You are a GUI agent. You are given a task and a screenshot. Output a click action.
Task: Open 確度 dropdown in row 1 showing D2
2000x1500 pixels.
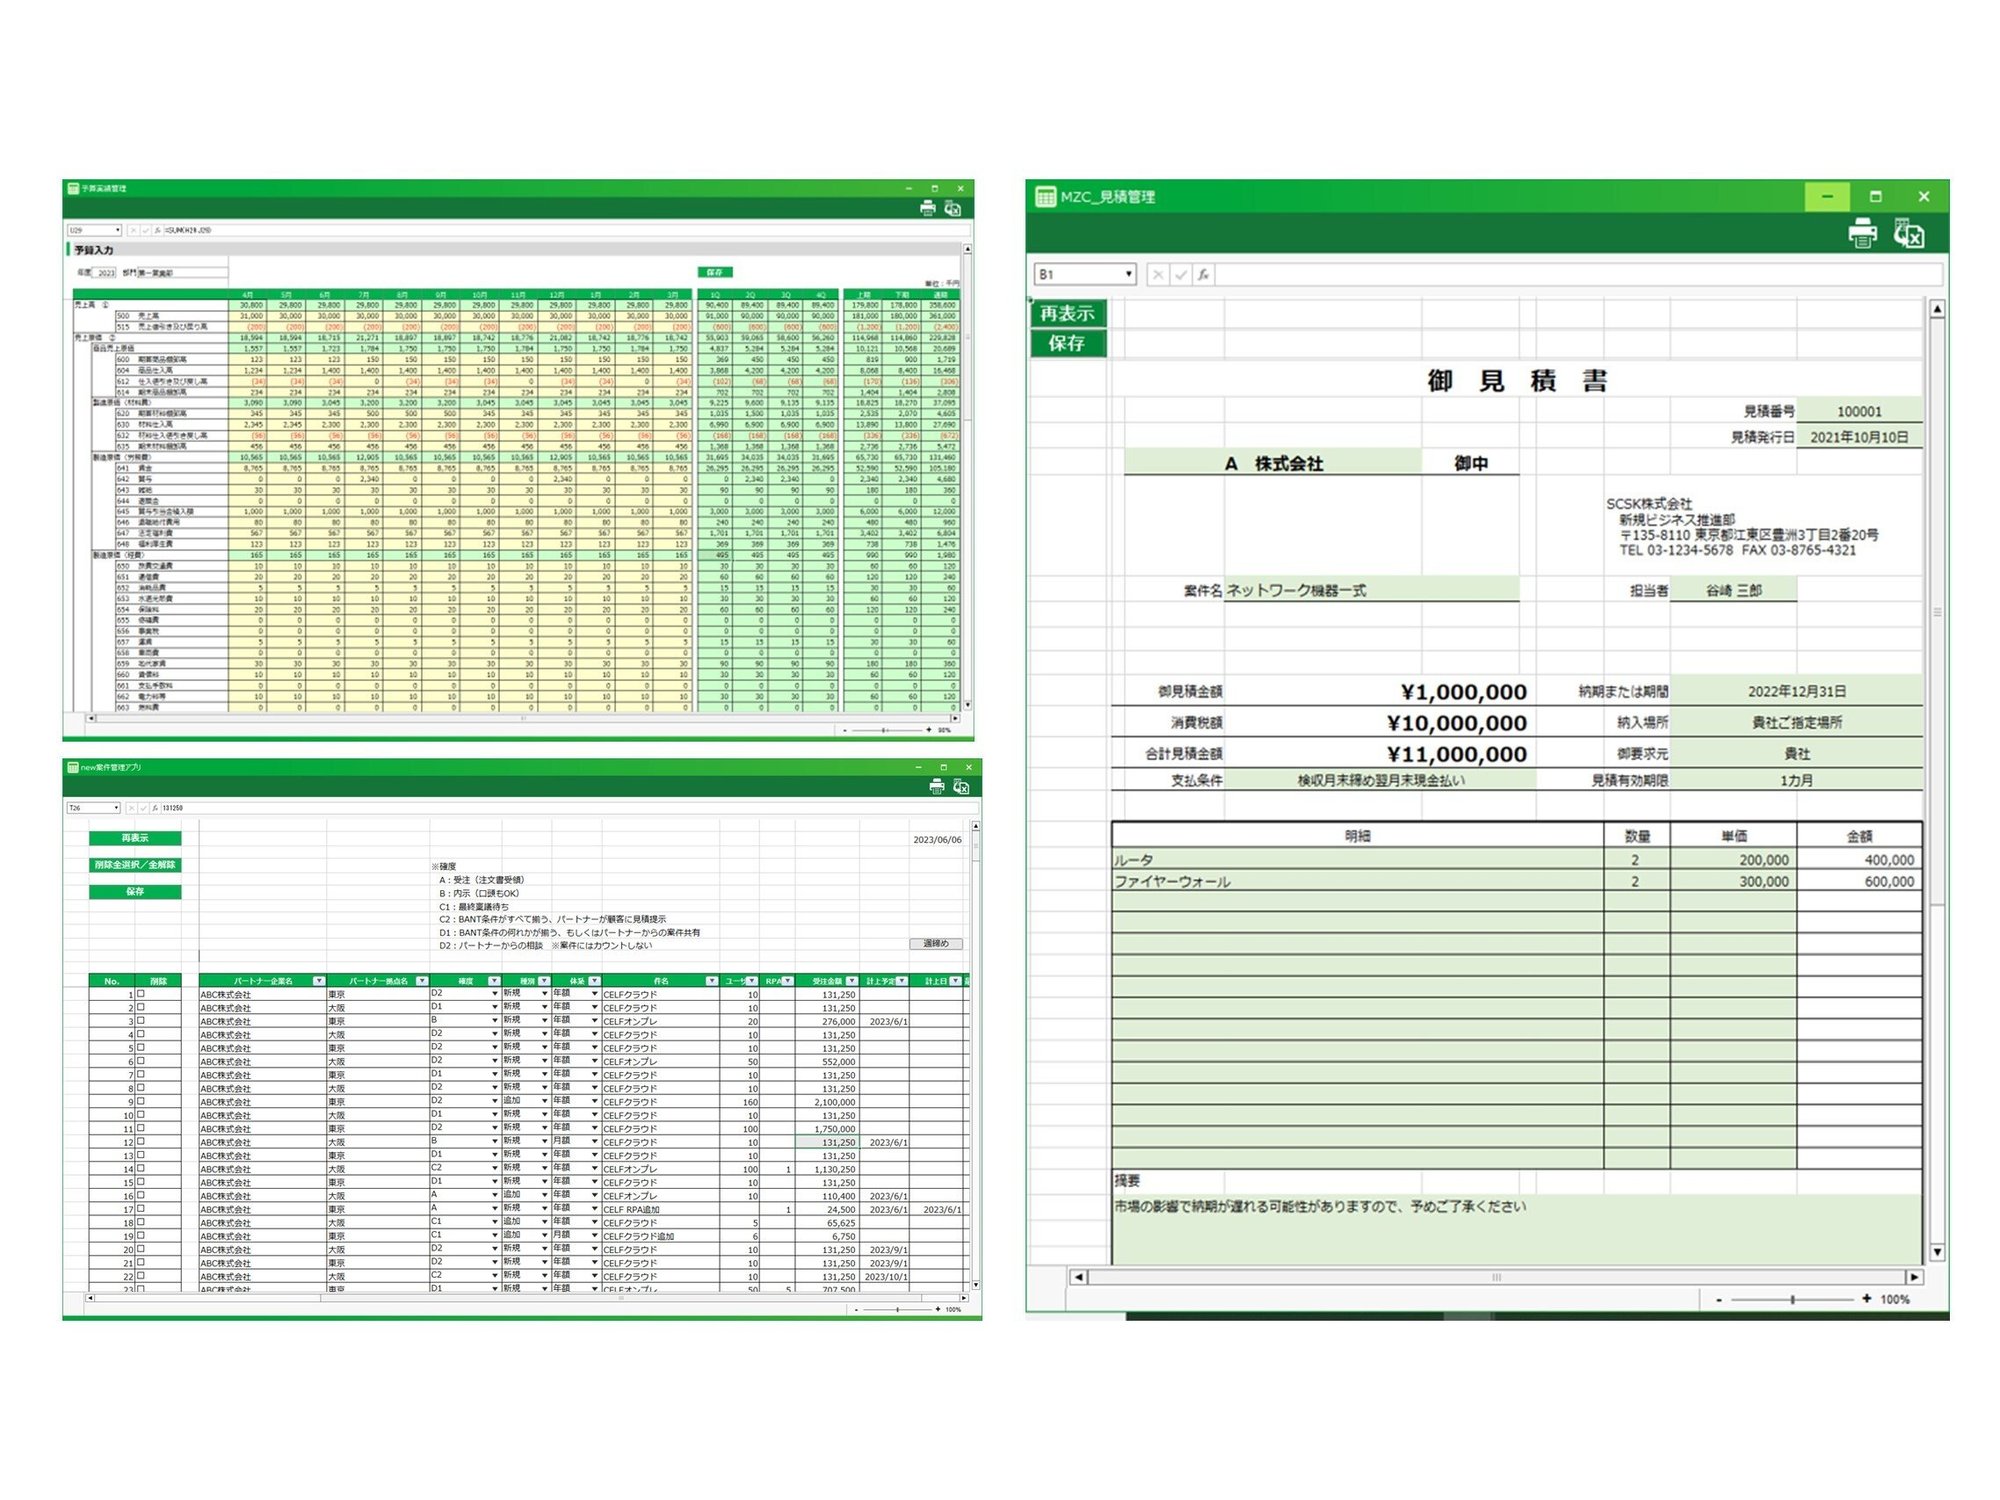(x=494, y=994)
